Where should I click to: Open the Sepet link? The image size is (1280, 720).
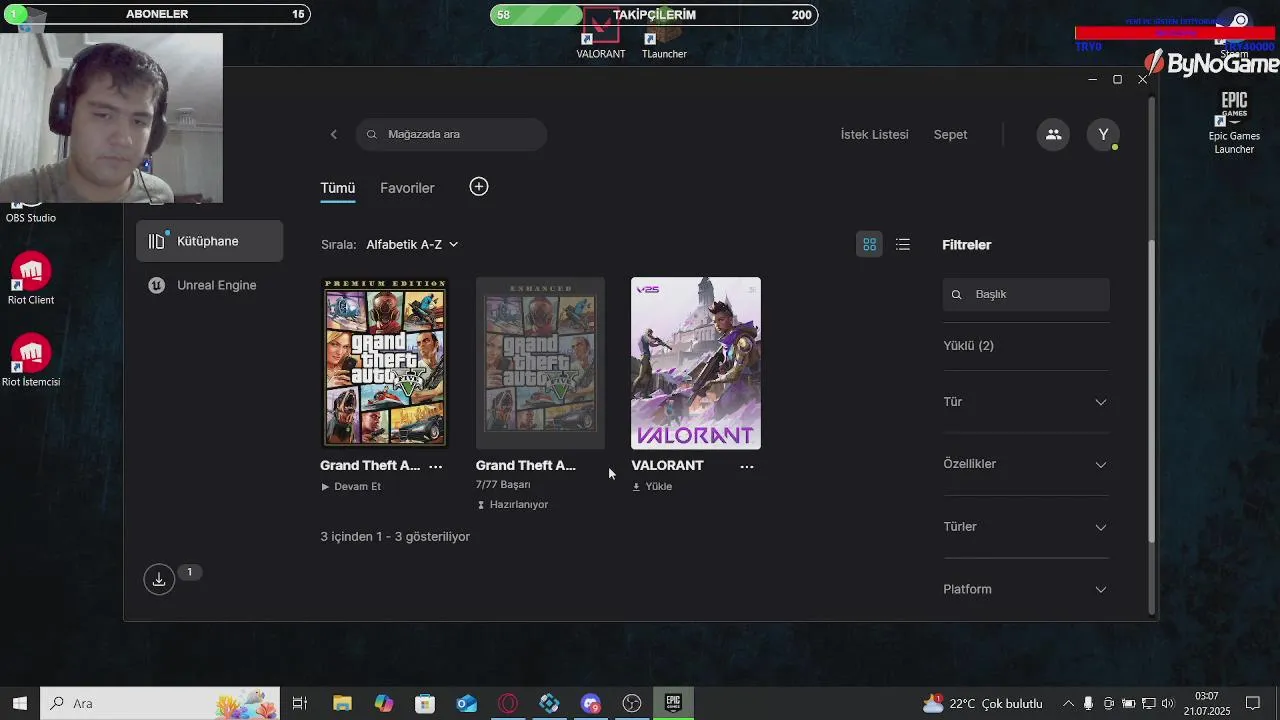[x=950, y=134]
